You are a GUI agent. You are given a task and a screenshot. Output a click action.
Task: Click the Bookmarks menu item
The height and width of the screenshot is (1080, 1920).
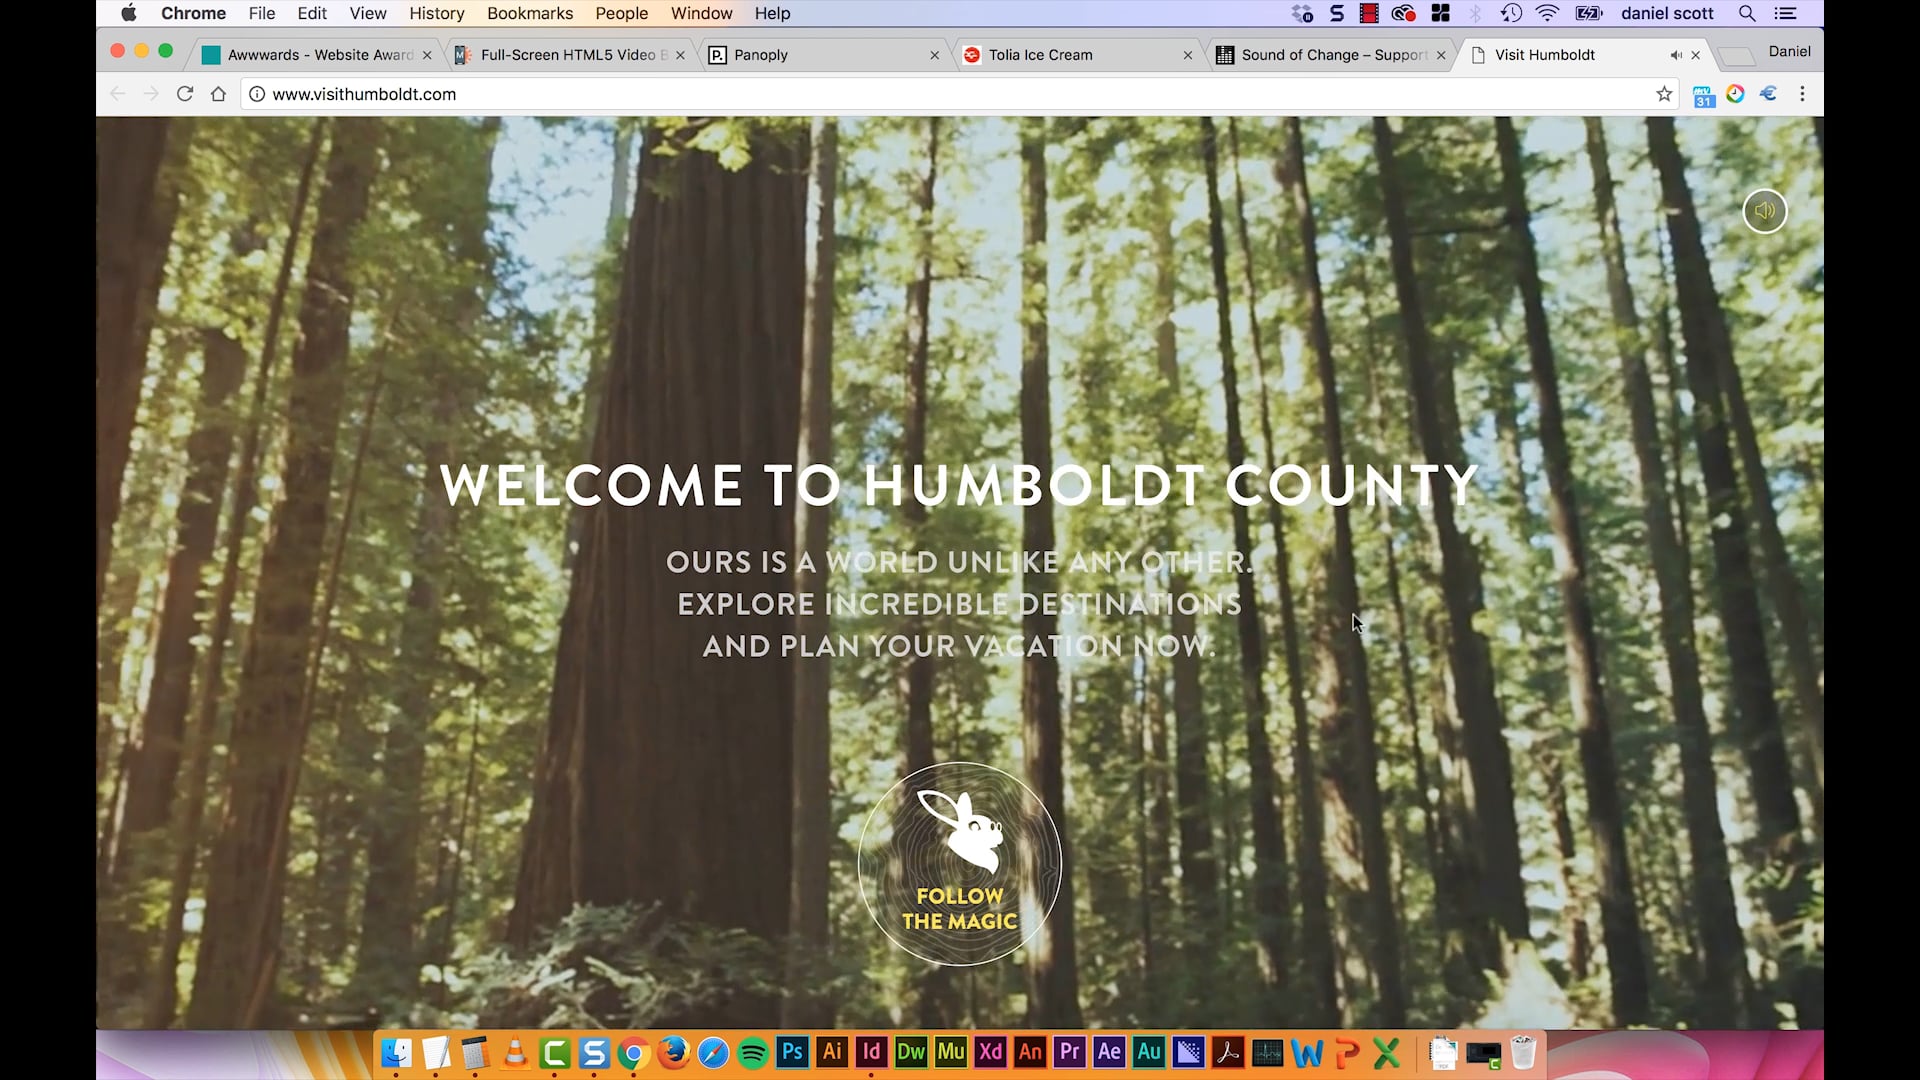tap(529, 13)
